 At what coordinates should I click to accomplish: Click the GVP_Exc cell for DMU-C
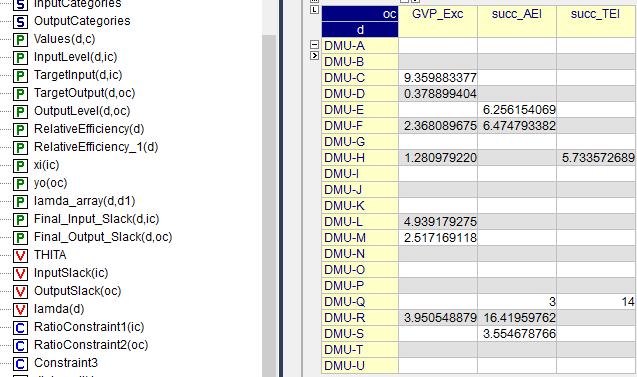[438, 78]
